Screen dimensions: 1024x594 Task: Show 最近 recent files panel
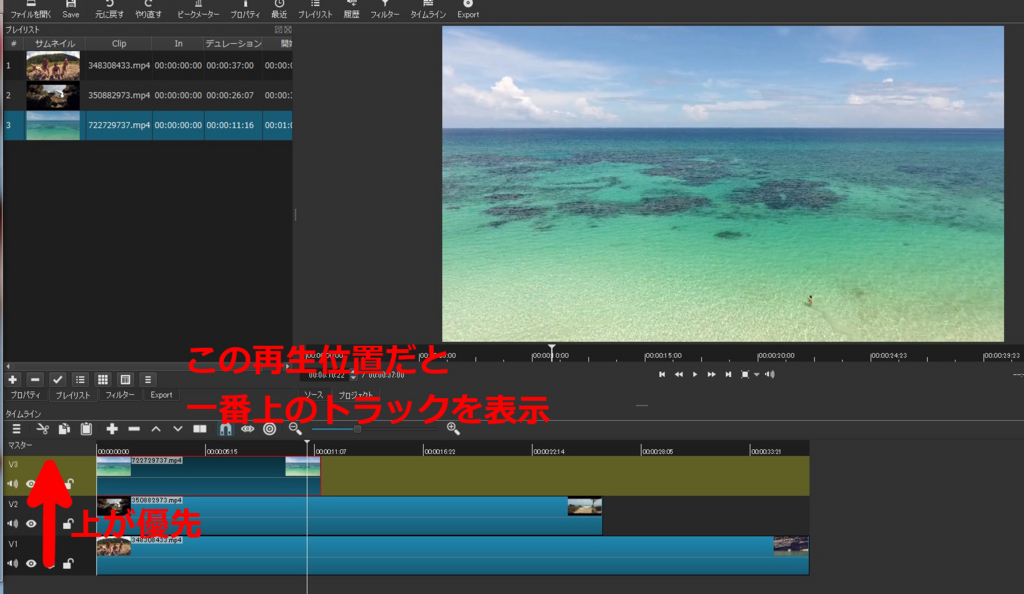pyautogui.click(x=279, y=9)
